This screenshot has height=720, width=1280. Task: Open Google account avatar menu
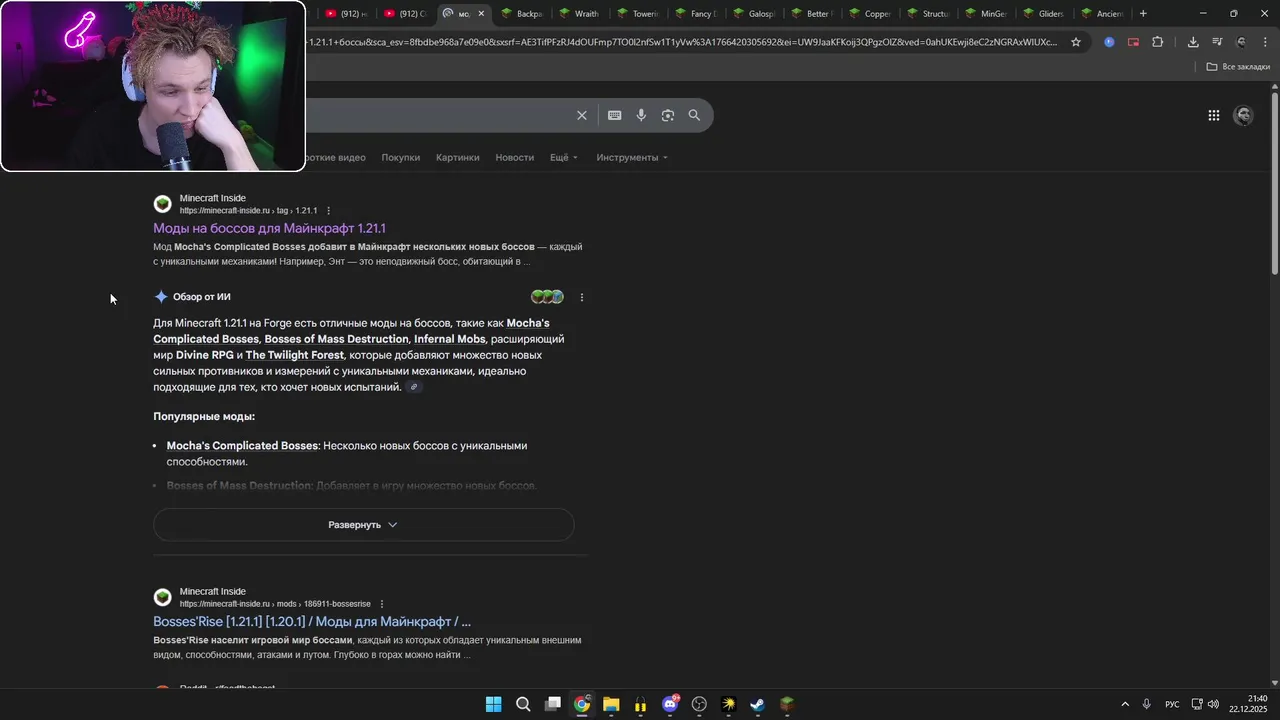pyautogui.click(x=1244, y=115)
